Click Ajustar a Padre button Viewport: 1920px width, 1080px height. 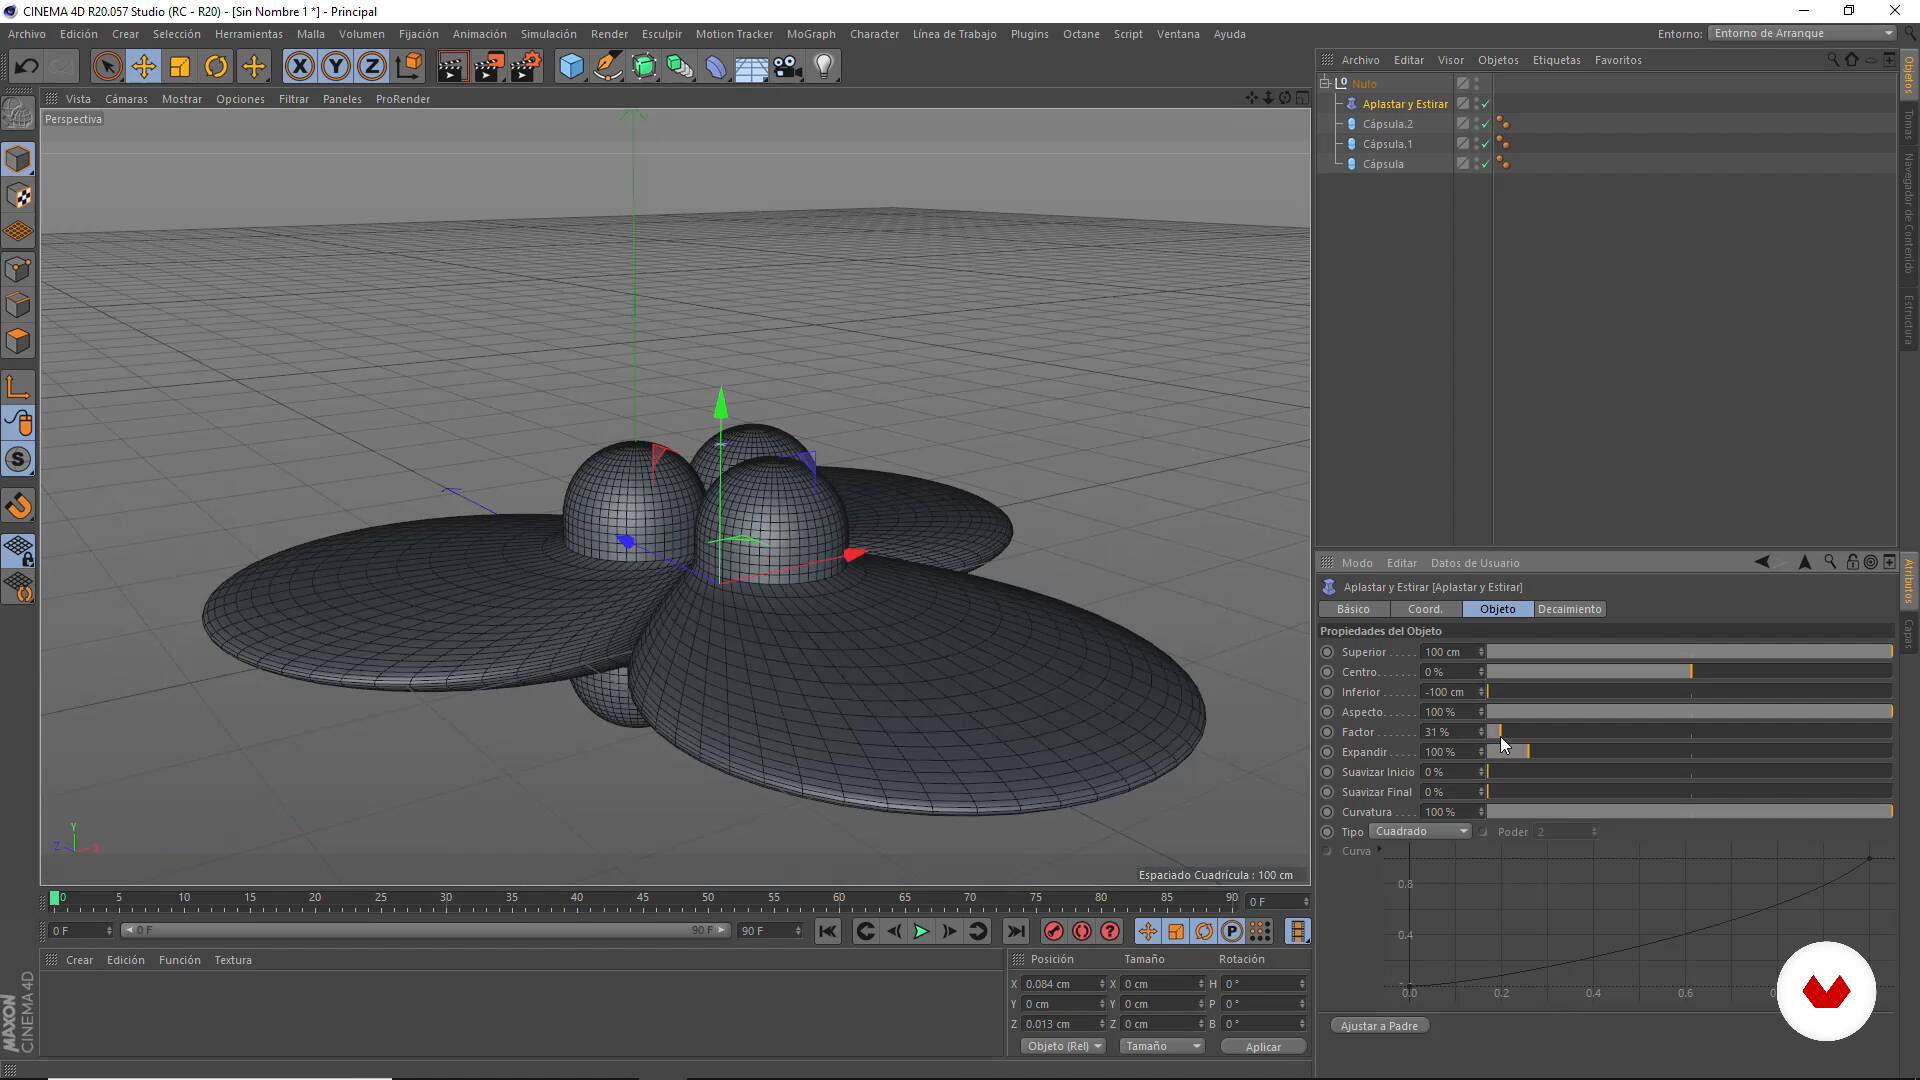(x=1379, y=1026)
